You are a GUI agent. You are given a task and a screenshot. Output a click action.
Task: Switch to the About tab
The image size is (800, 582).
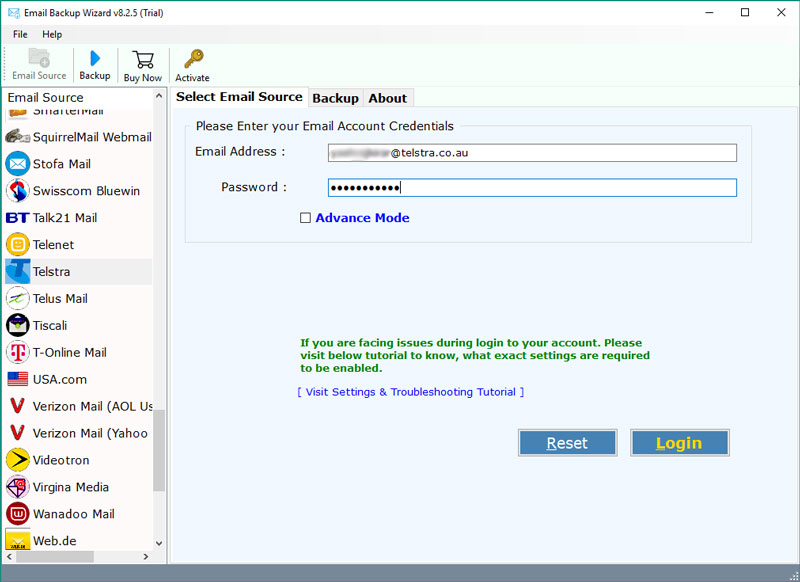point(388,97)
